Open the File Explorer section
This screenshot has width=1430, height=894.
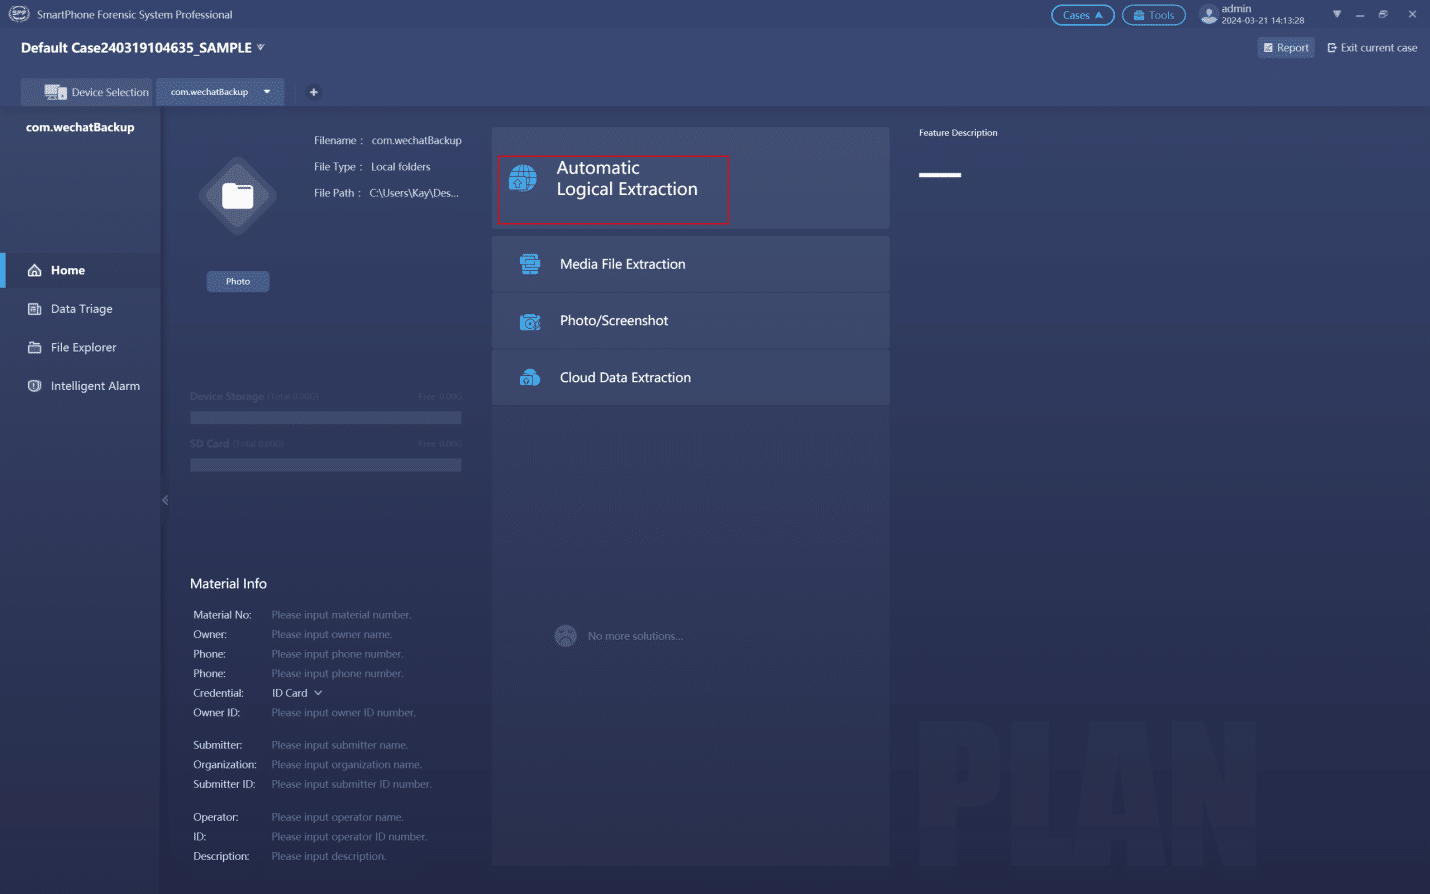point(80,347)
